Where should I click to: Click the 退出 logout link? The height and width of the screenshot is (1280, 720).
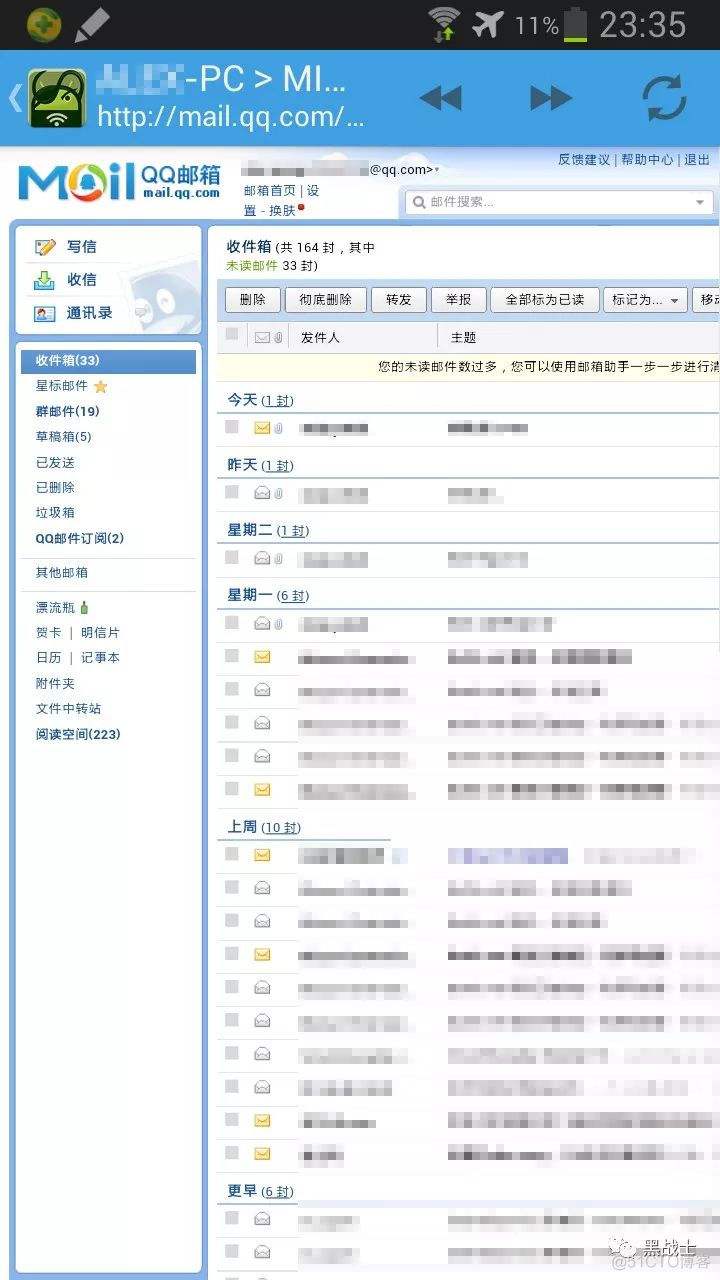698,160
